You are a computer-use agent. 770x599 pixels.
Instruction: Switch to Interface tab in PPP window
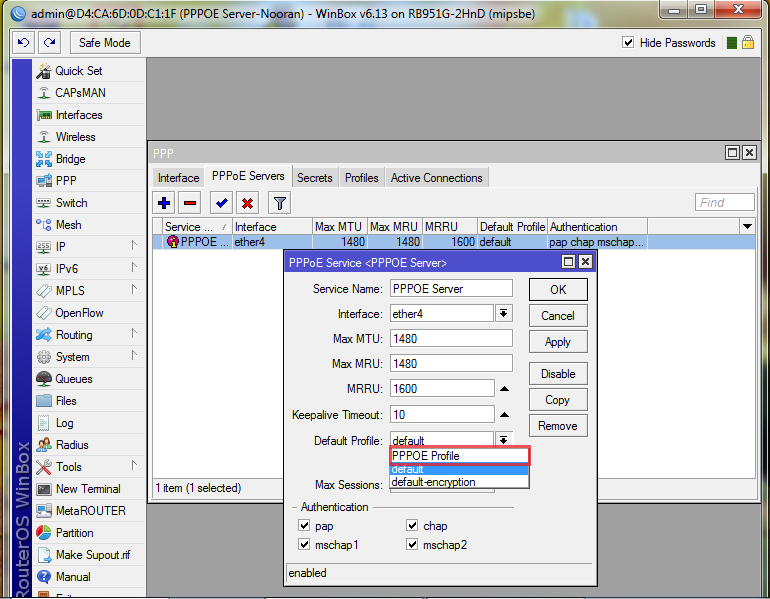pos(178,178)
